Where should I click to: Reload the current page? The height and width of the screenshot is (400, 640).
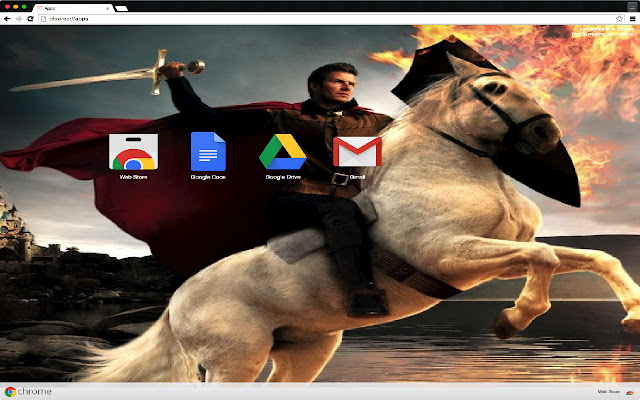(x=30, y=19)
